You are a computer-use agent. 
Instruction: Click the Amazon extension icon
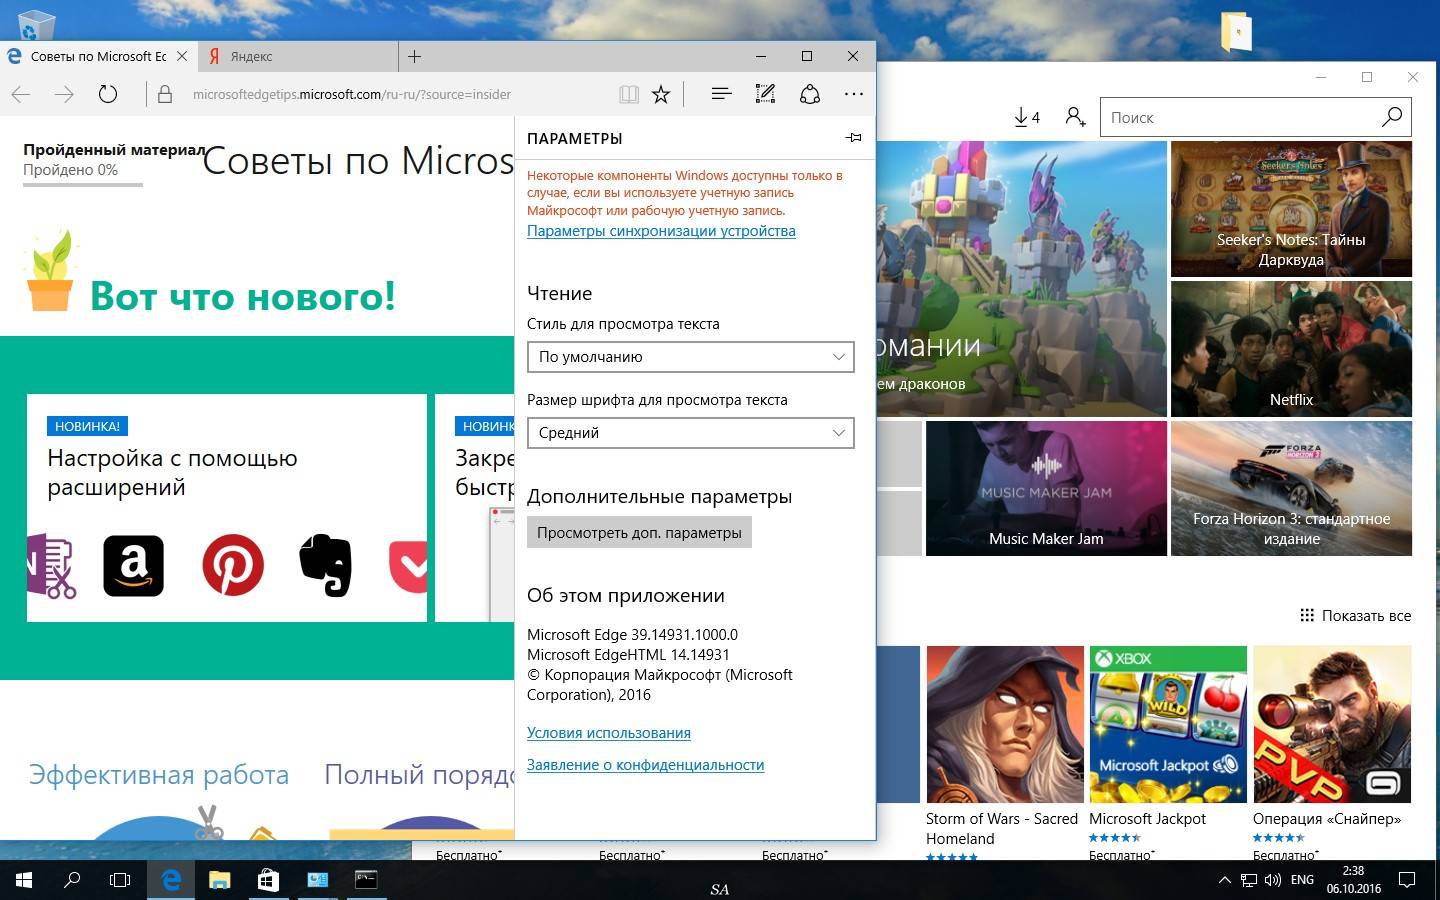point(133,566)
